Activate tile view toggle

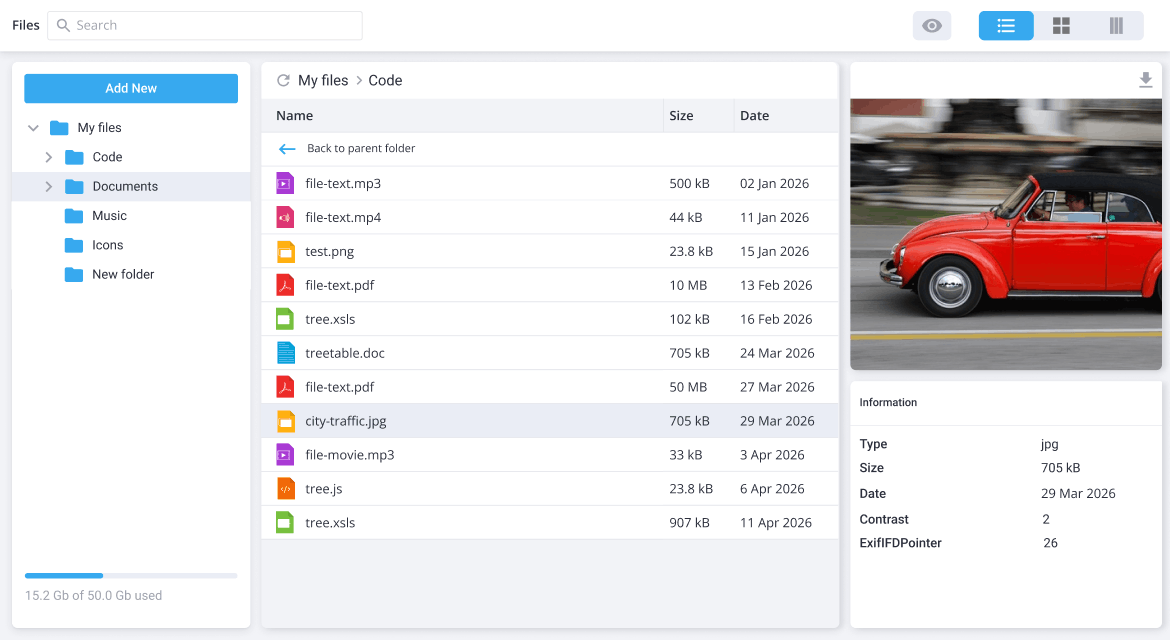1061,25
